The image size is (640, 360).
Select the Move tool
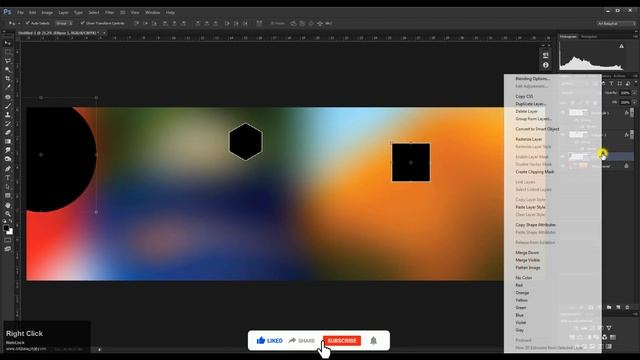pos(8,43)
